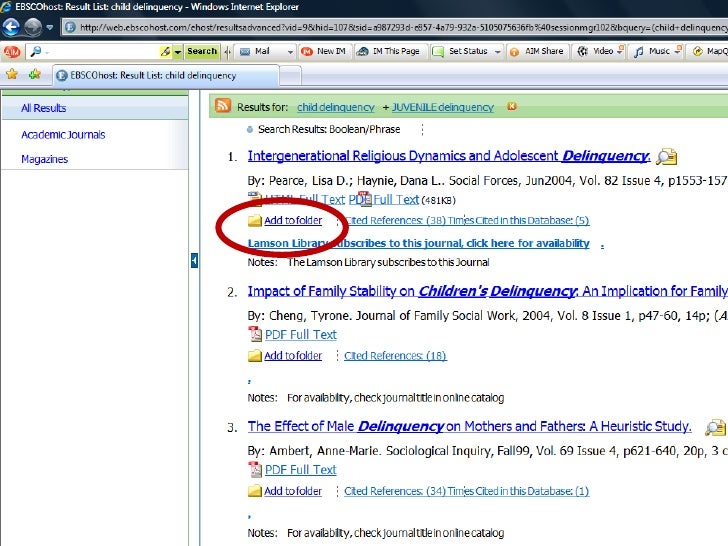This screenshot has width=728, height=546.
Task: Click the Mail toolbar button
Action: click(256, 51)
